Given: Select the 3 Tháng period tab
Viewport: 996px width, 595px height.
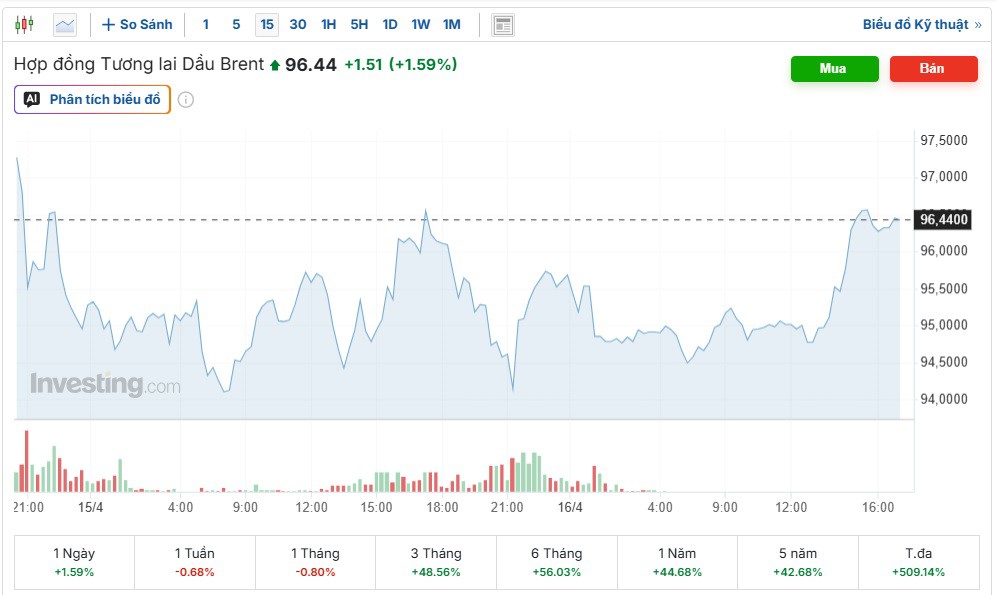Looking at the screenshot, I should point(435,562).
